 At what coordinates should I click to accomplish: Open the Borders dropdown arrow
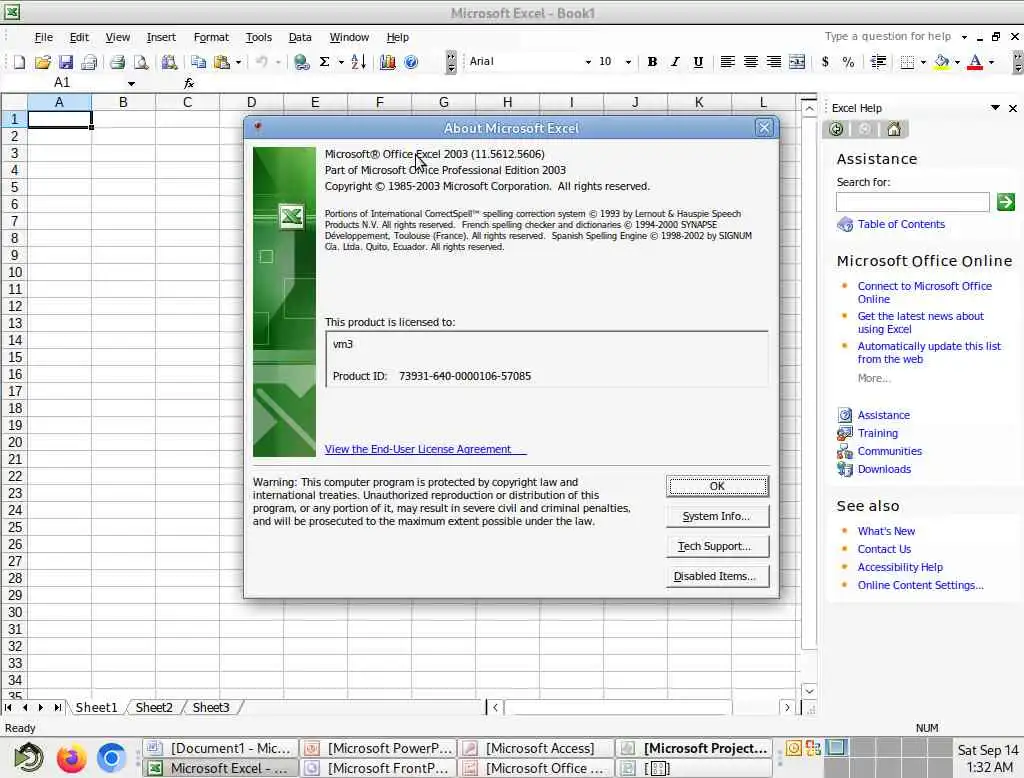point(923,62)
